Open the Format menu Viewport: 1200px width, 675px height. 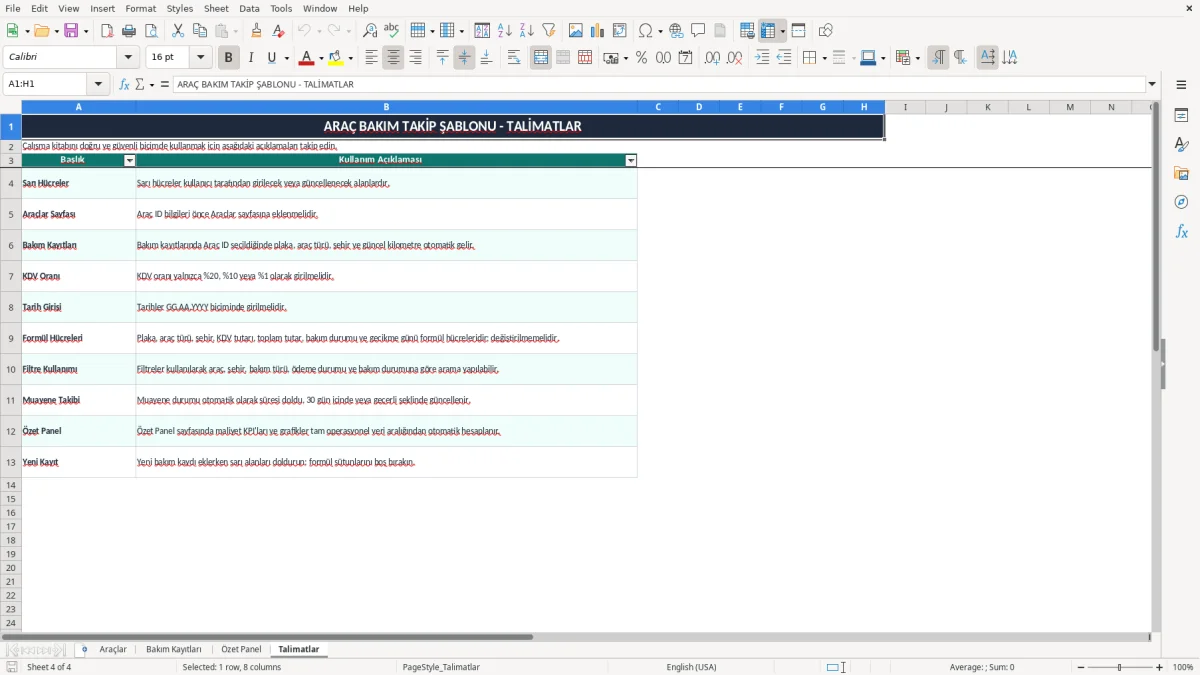(x=140, y=8)
